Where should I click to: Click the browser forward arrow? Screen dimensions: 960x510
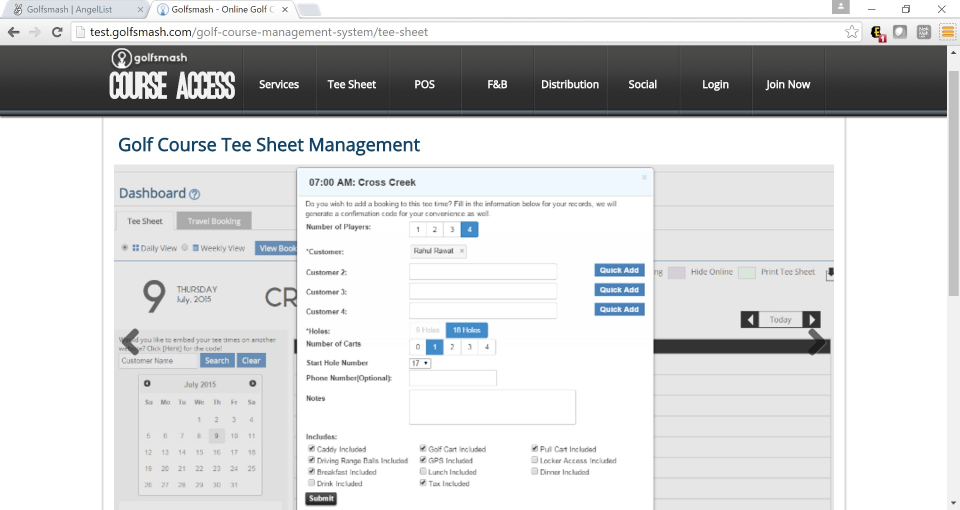[35, 32]
